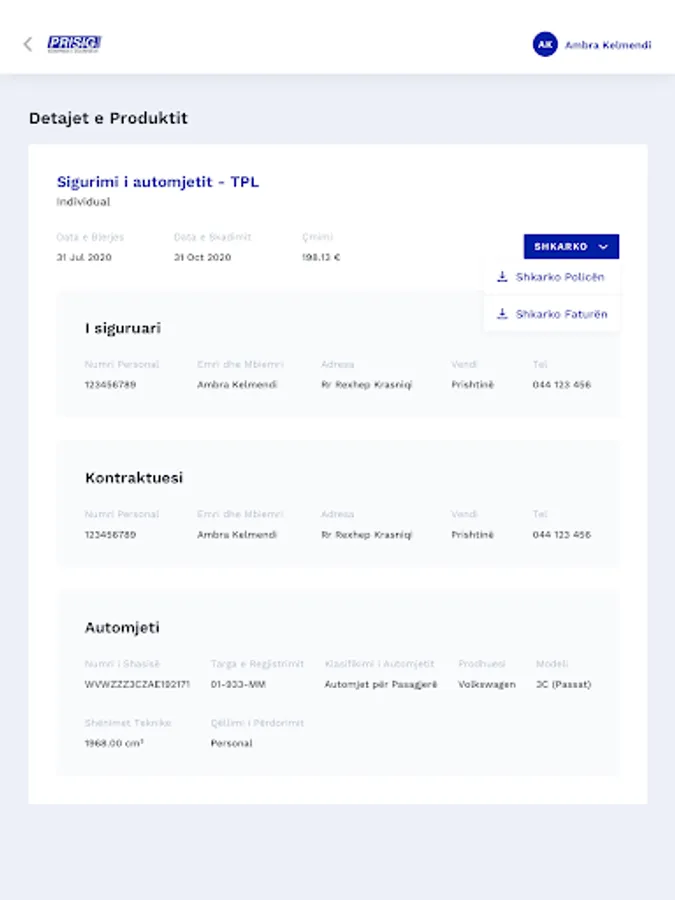This screenshot has height=900, width=675.
Task: Click registration plate value 01-333-MM
Action: 238,685
